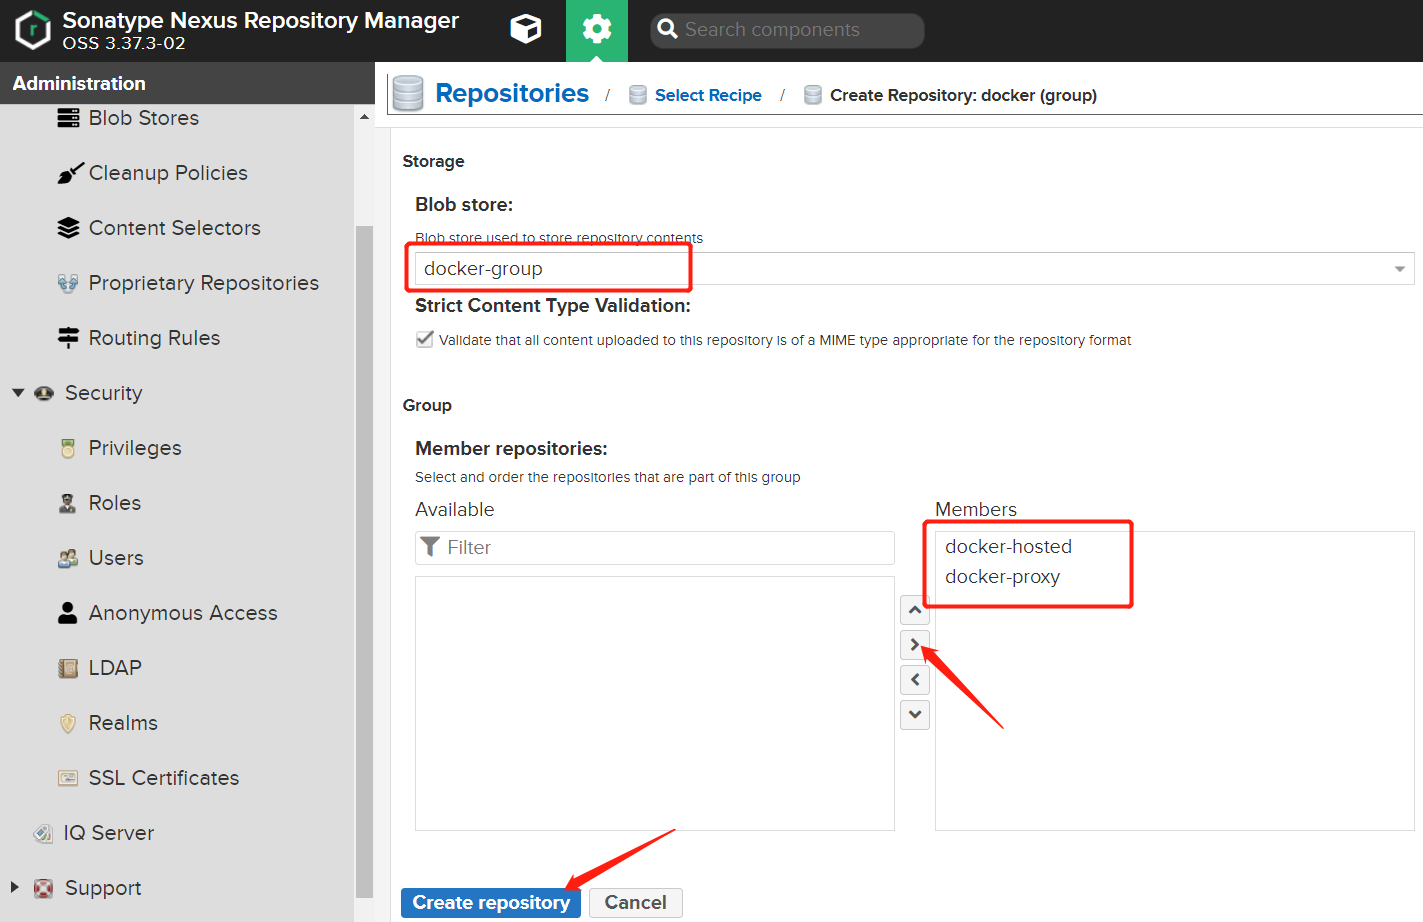This screenshot has width=1423, height=922.
Task: Click the Roles person icon
Action: pyautogui.click(x=68, y=503)
